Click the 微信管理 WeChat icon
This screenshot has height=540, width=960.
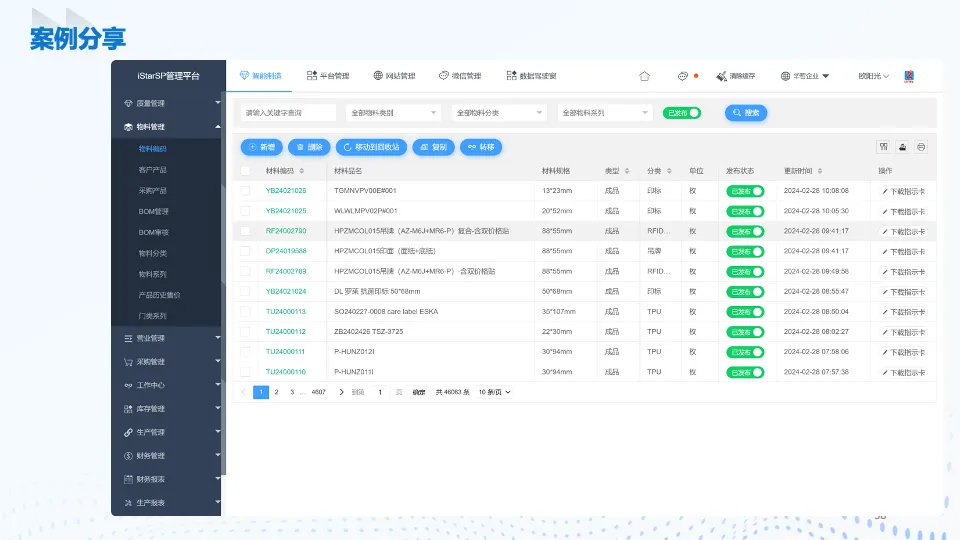tap(444, 75)
